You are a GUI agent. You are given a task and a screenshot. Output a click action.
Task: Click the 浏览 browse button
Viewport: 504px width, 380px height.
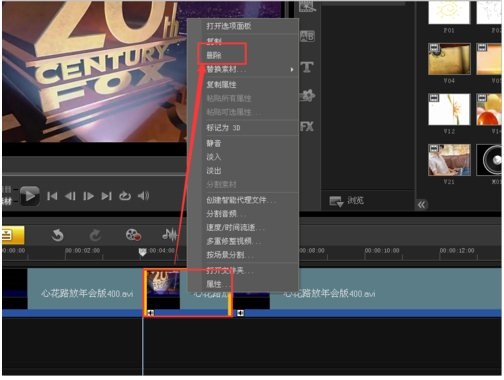click(x=347, y=201)
